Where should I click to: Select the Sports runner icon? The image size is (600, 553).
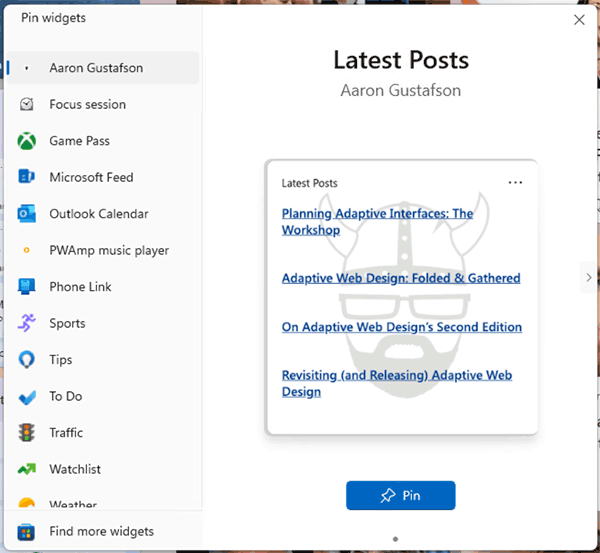(27, 323)
